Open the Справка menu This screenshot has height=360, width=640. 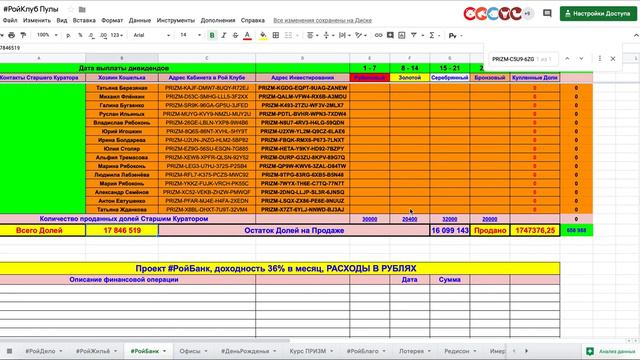(253, 20)
